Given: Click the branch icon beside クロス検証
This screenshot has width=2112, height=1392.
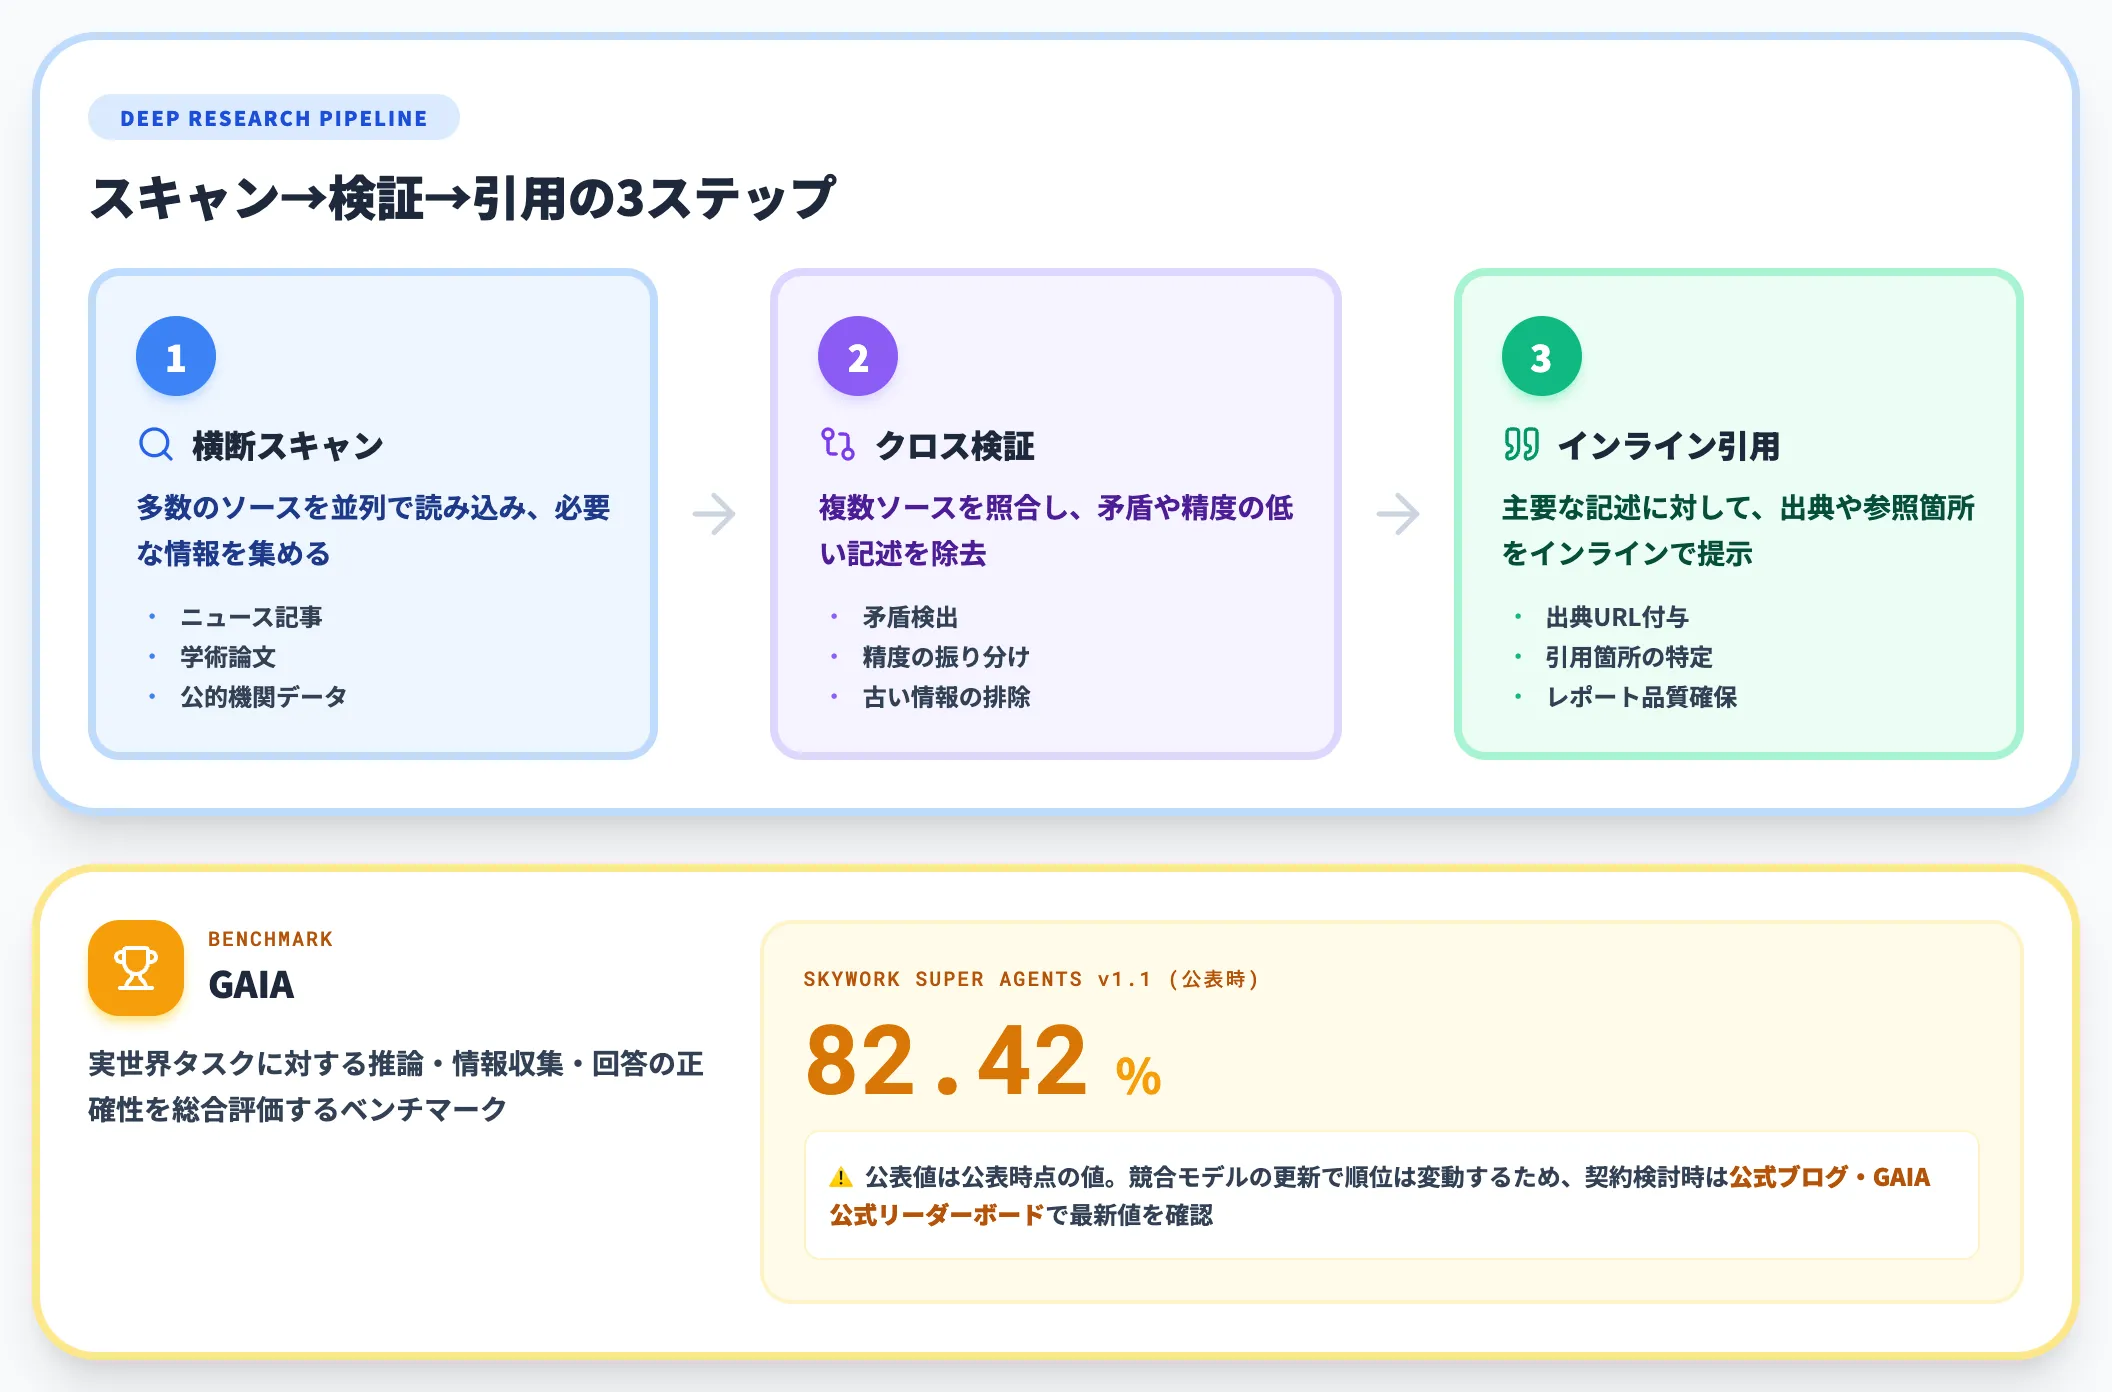Looking at the screenshot, I should [x=837, y=444].
